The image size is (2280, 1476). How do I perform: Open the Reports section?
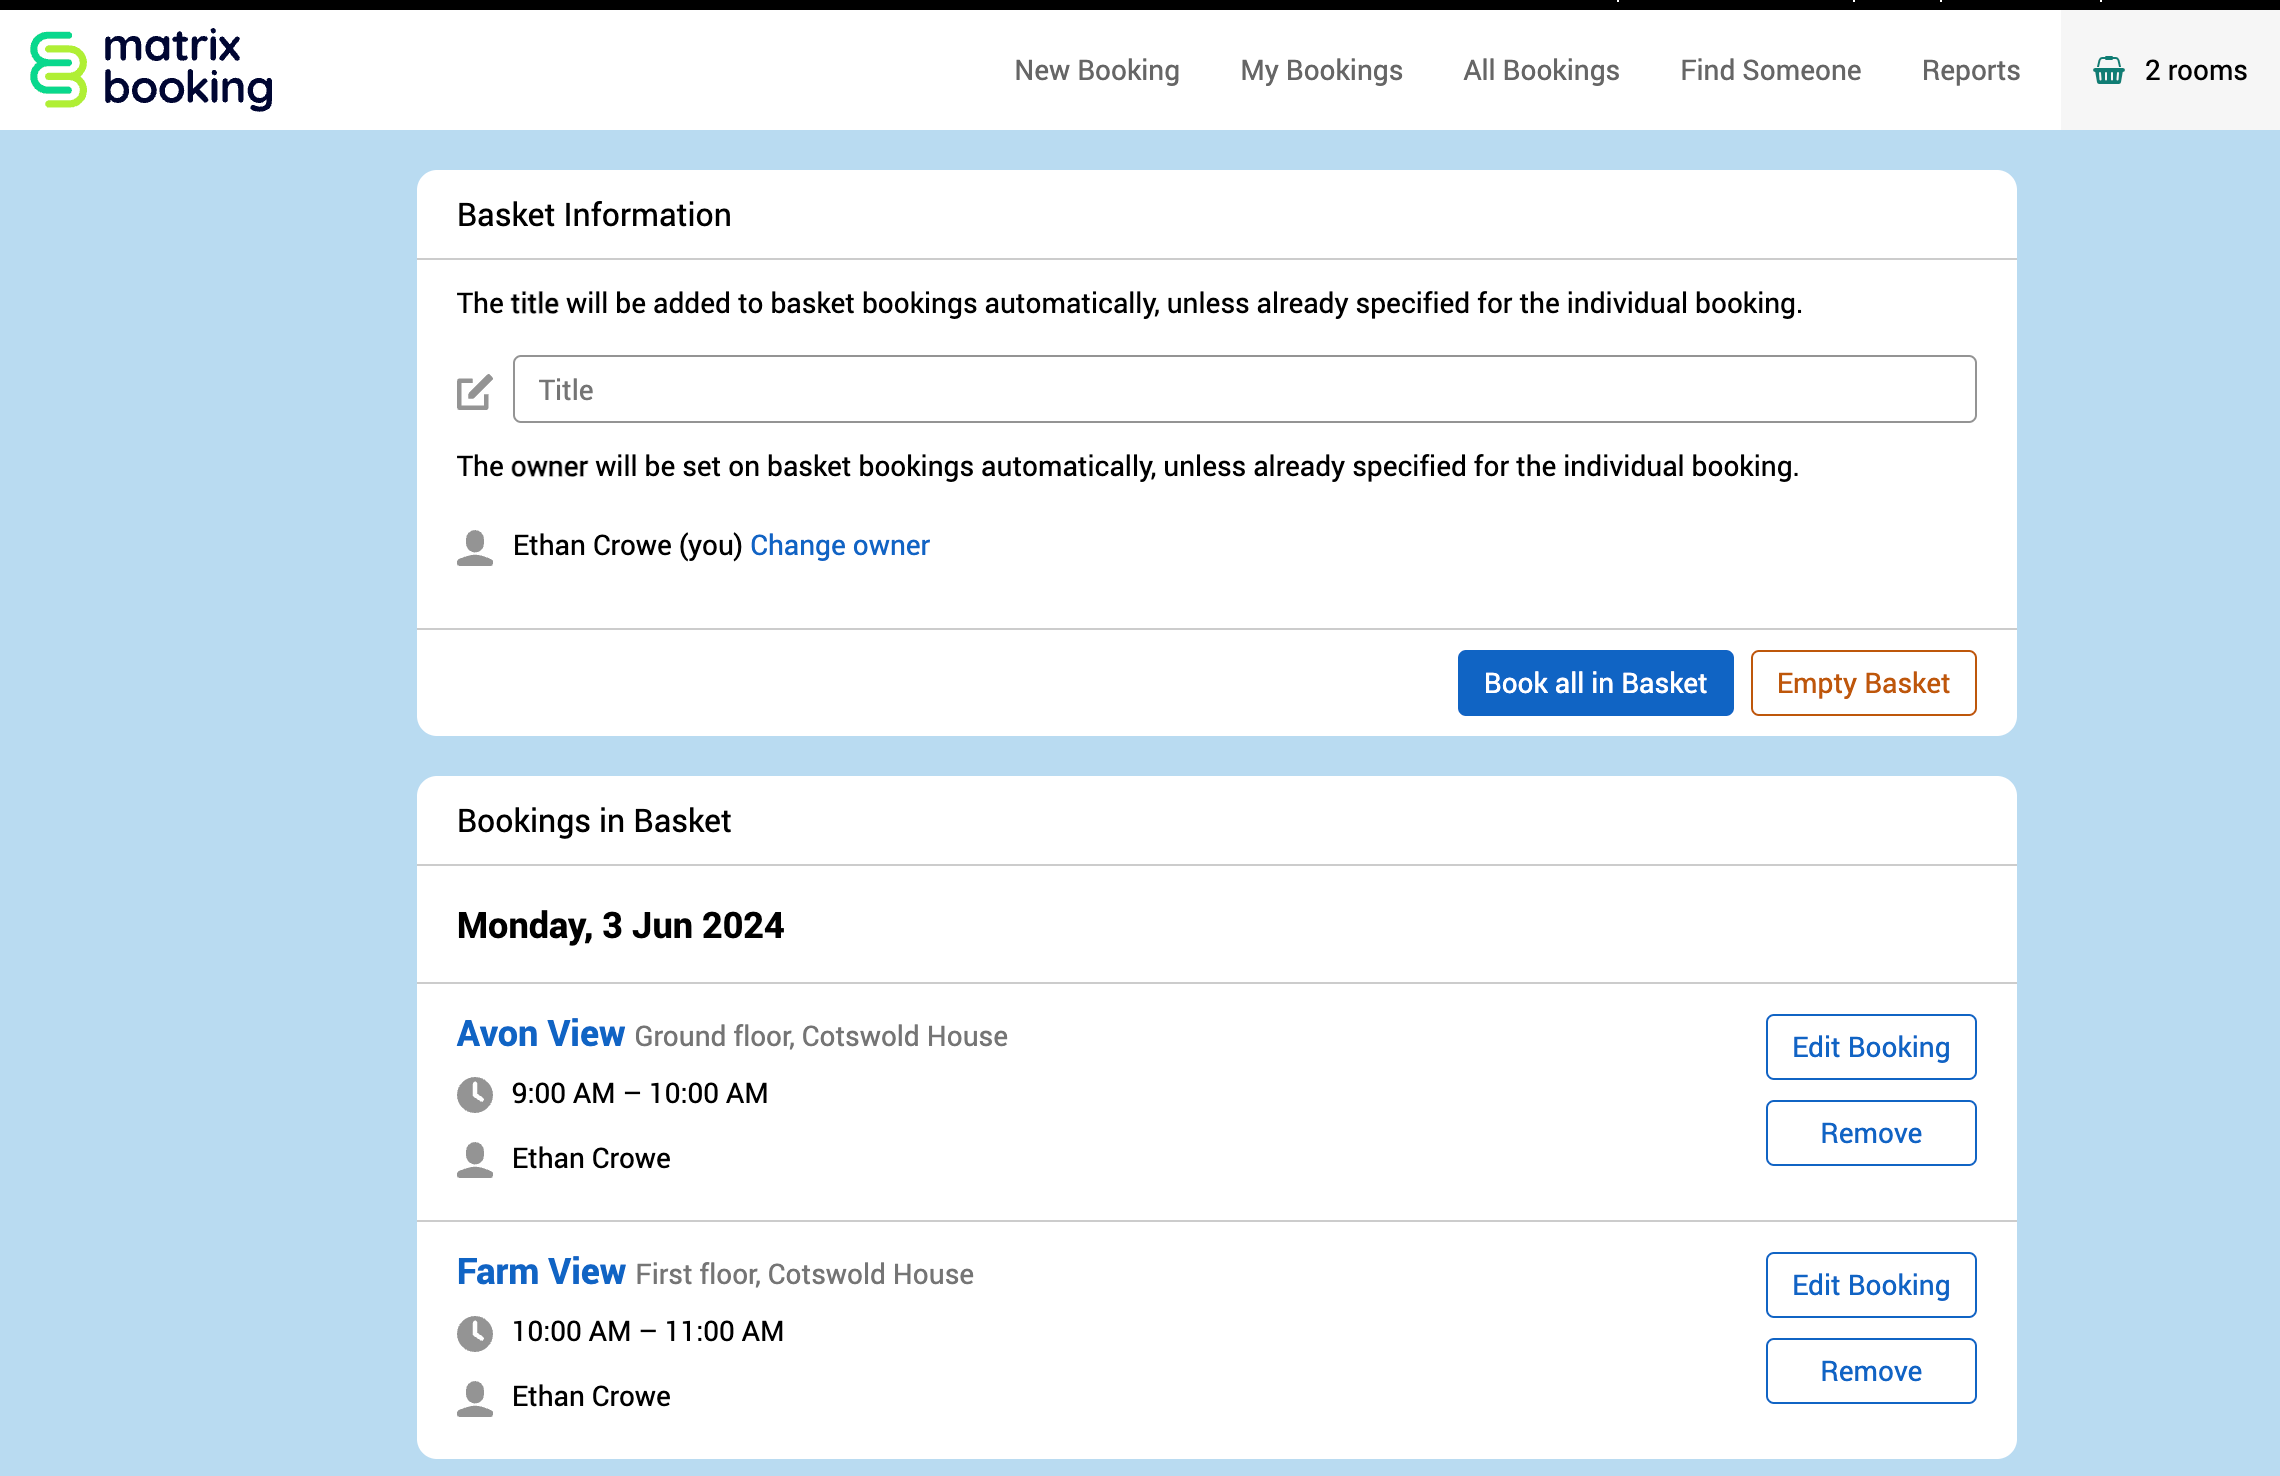[x=1970, y=70]
